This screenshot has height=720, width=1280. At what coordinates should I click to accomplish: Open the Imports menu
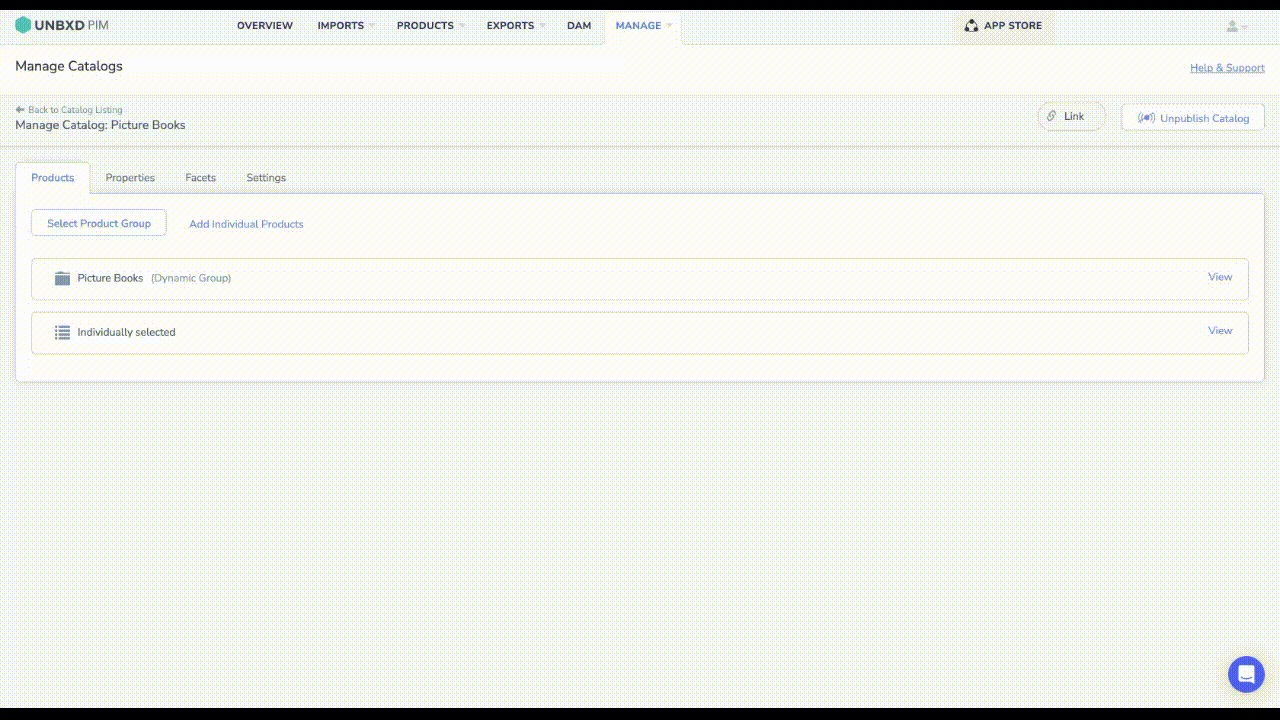click(x=341, y=26)
